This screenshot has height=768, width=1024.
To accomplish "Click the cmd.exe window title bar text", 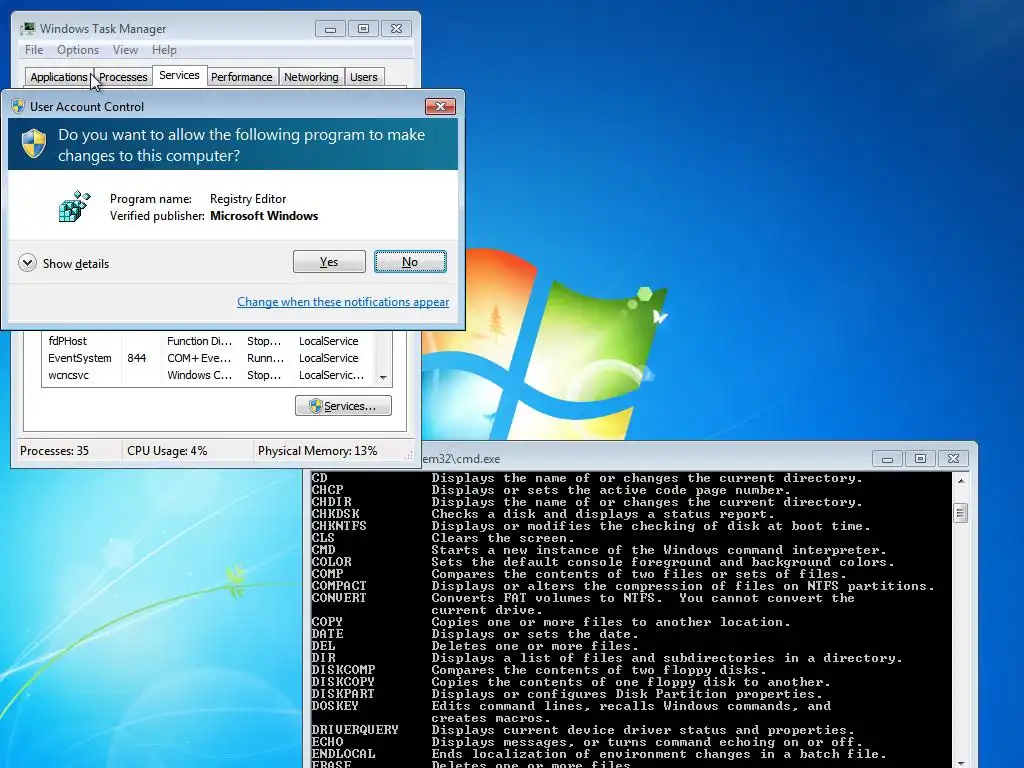I will [x=461, y=459].
